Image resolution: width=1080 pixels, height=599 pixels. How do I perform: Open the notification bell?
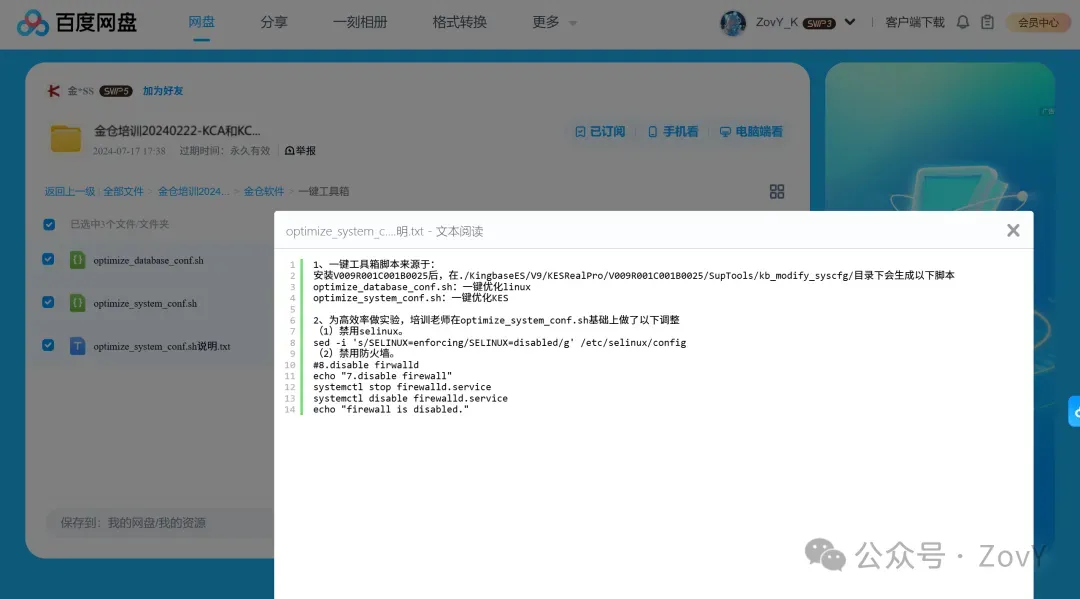pyautogui.click(x=963, y=22)
